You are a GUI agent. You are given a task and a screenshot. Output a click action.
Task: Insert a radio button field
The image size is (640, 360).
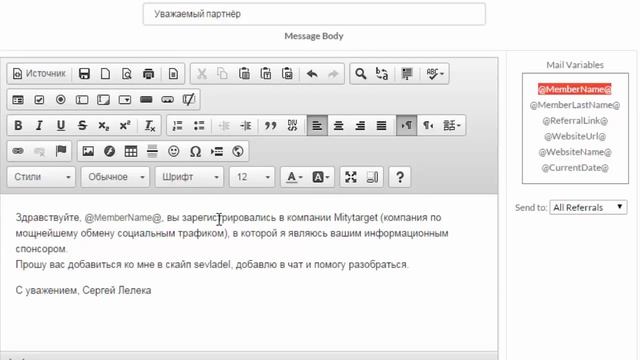coord(60,100)
